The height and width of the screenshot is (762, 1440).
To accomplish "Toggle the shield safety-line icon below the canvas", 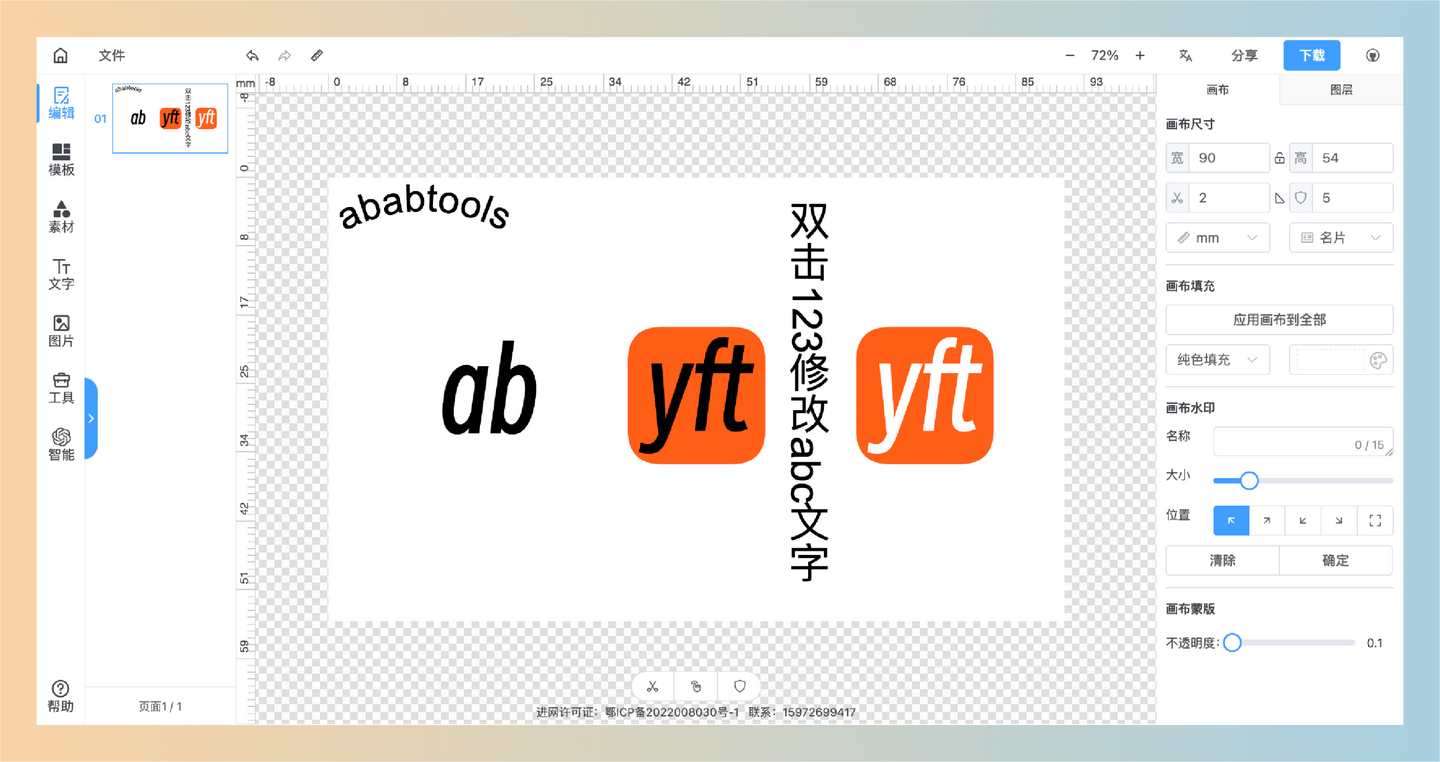I will point(739,686).
